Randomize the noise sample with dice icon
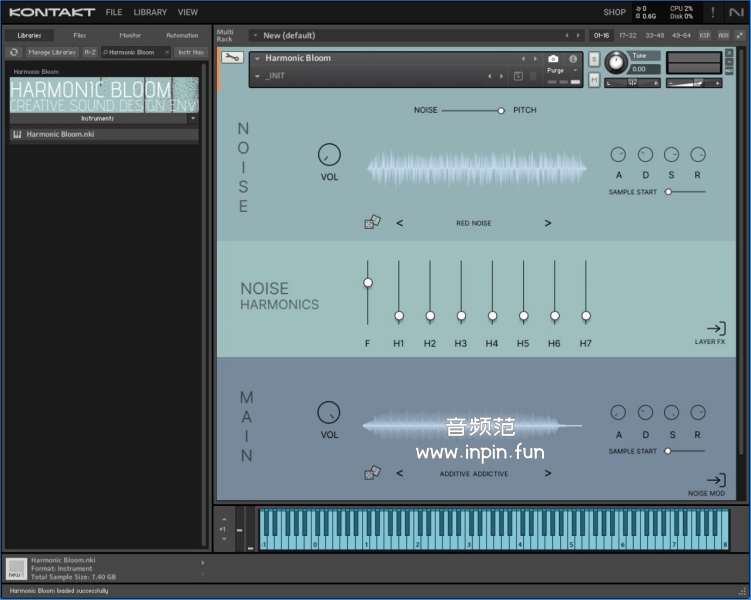 tap(372, 223)
